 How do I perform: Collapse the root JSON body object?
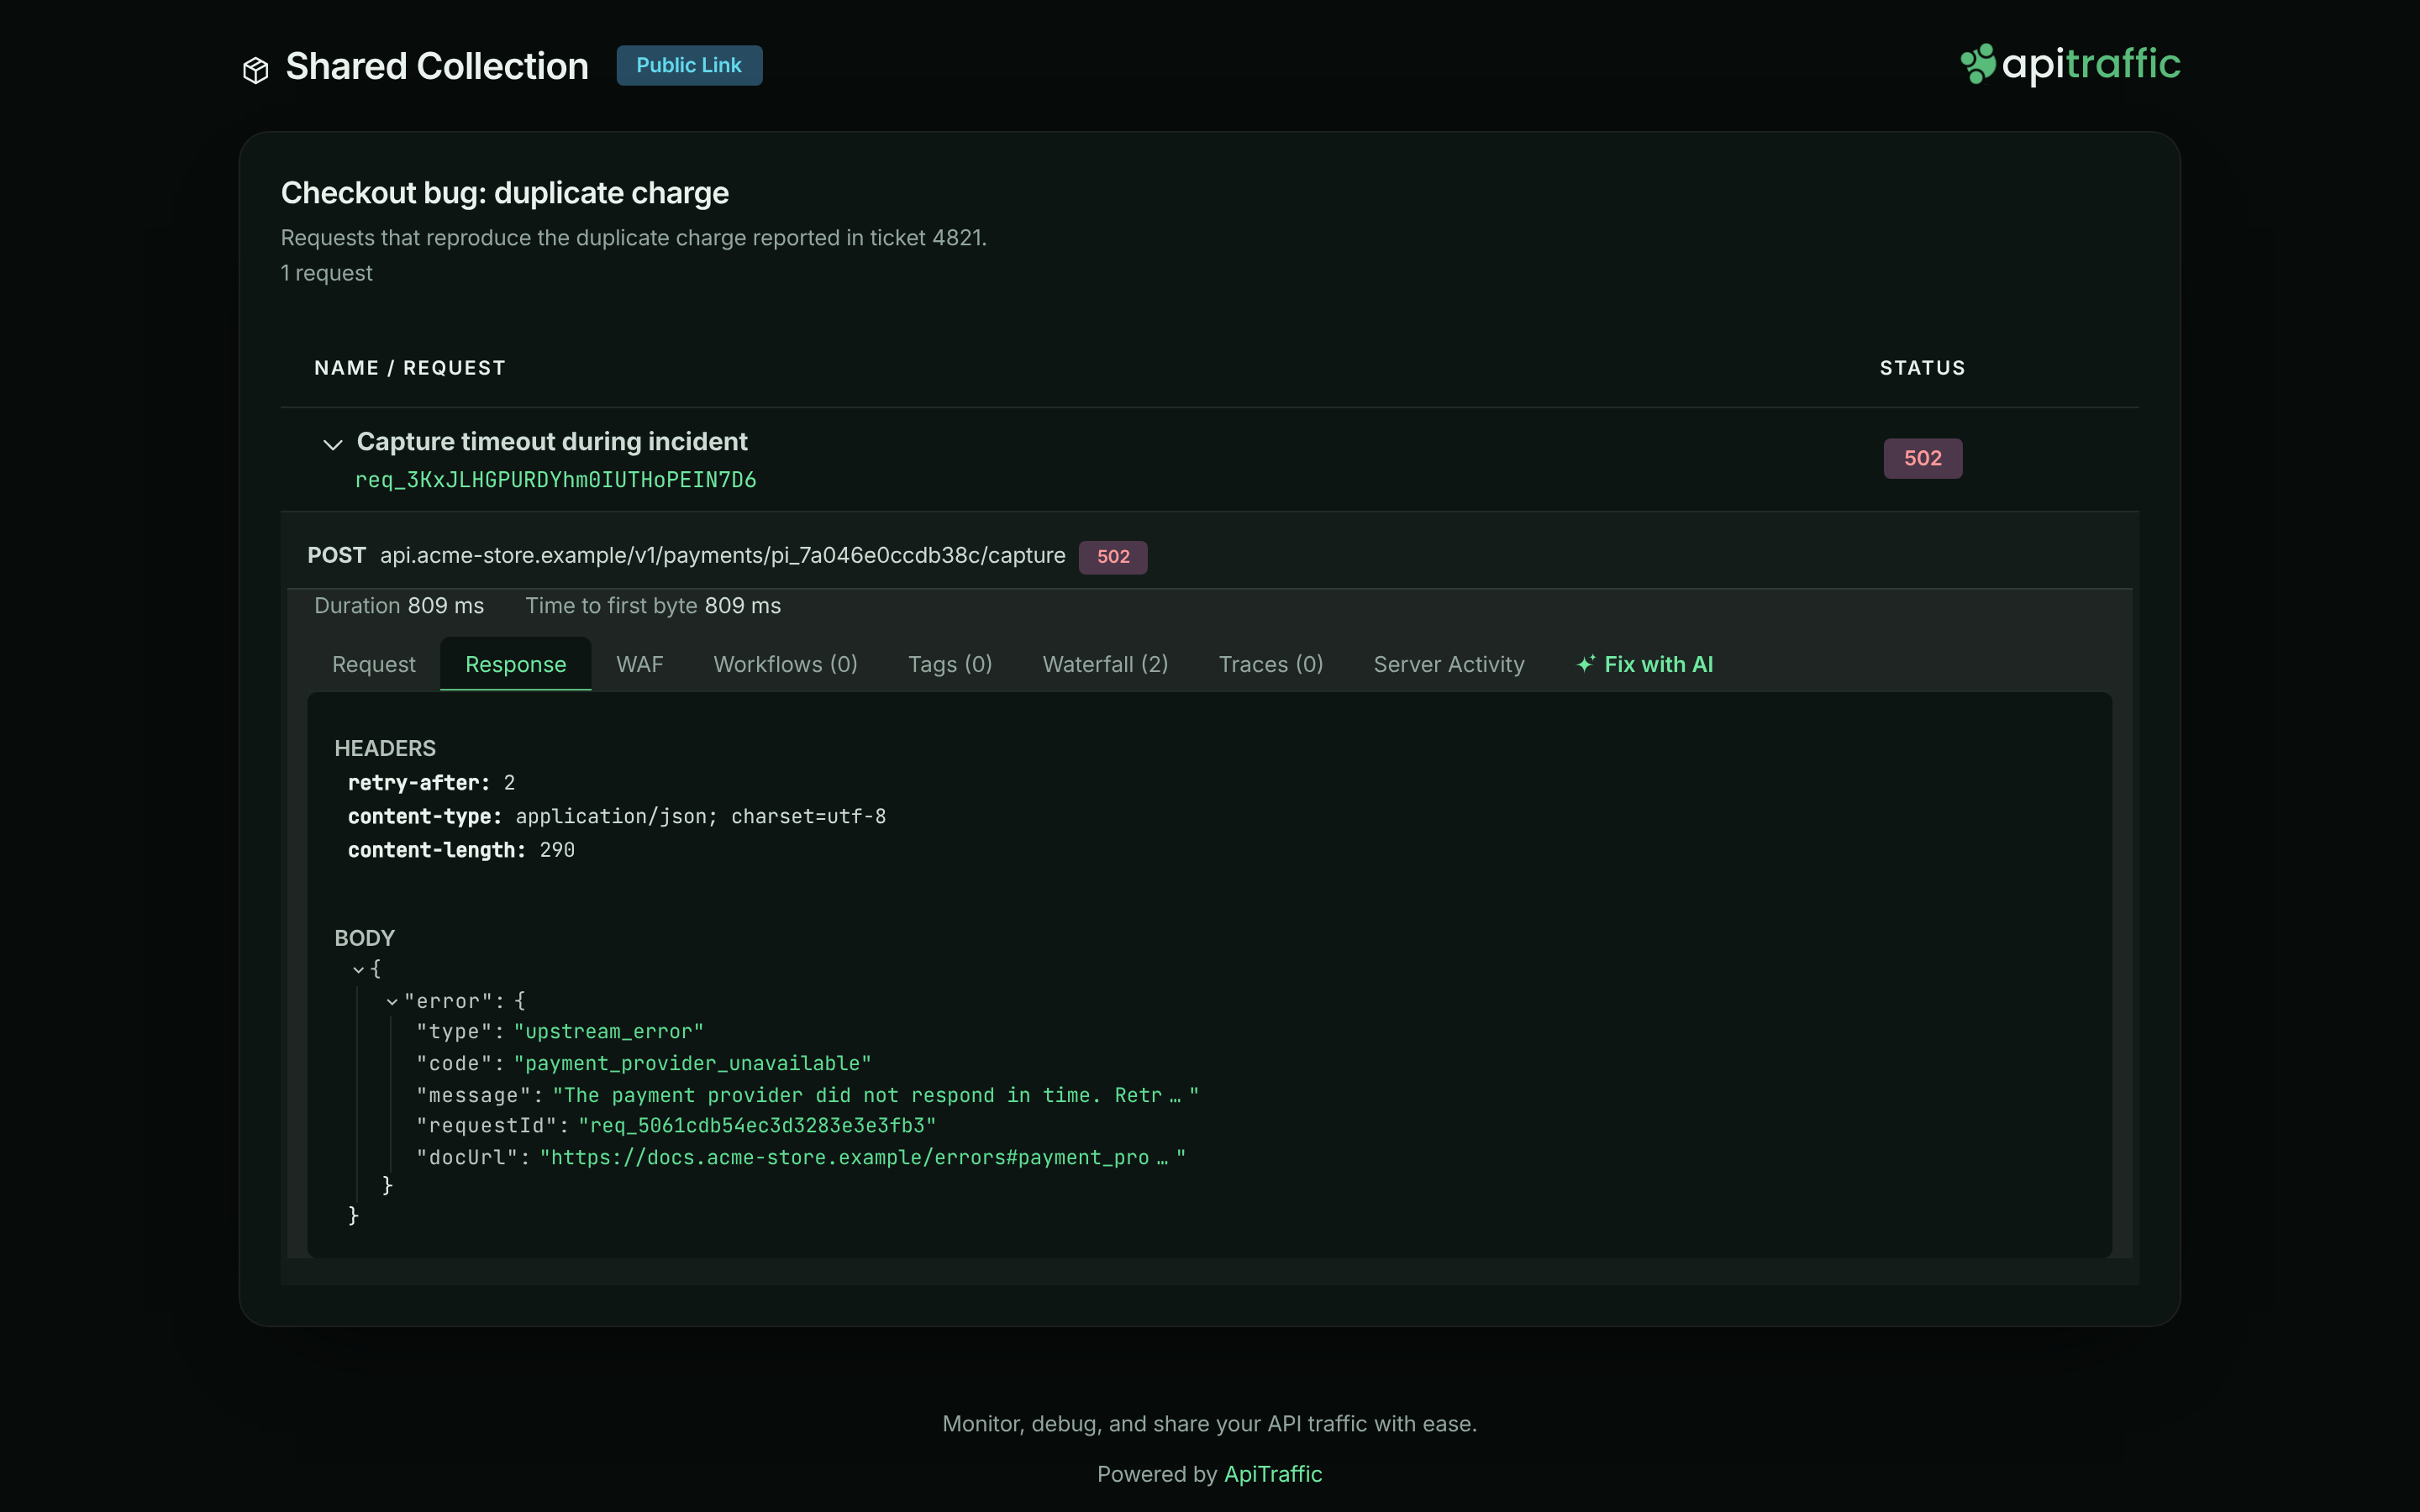pos(358,969)
